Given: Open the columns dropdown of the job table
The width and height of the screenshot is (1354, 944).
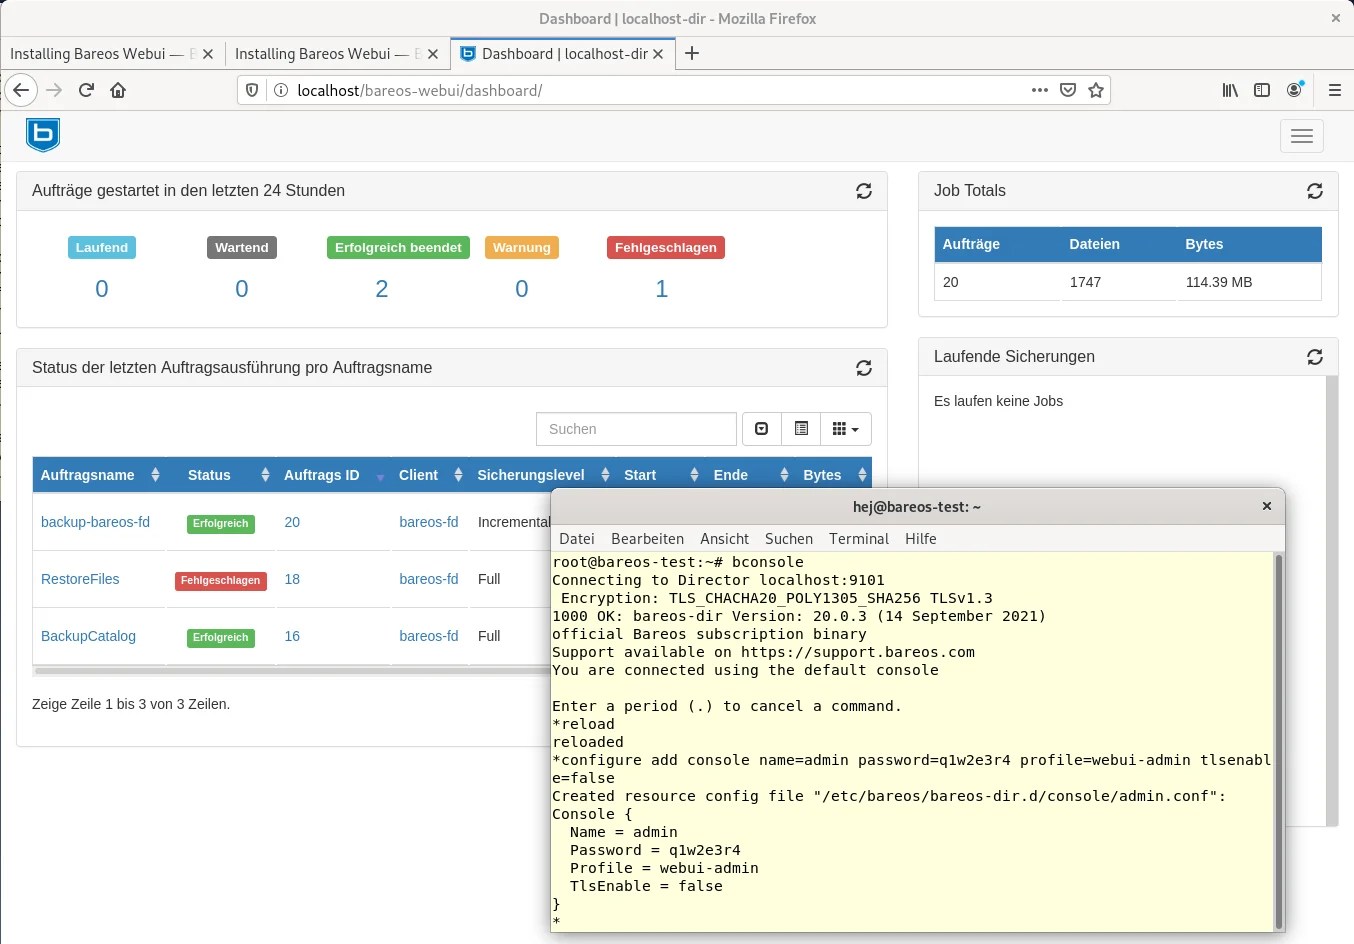Looking at the screenshot, I should (x=846, y=429).
